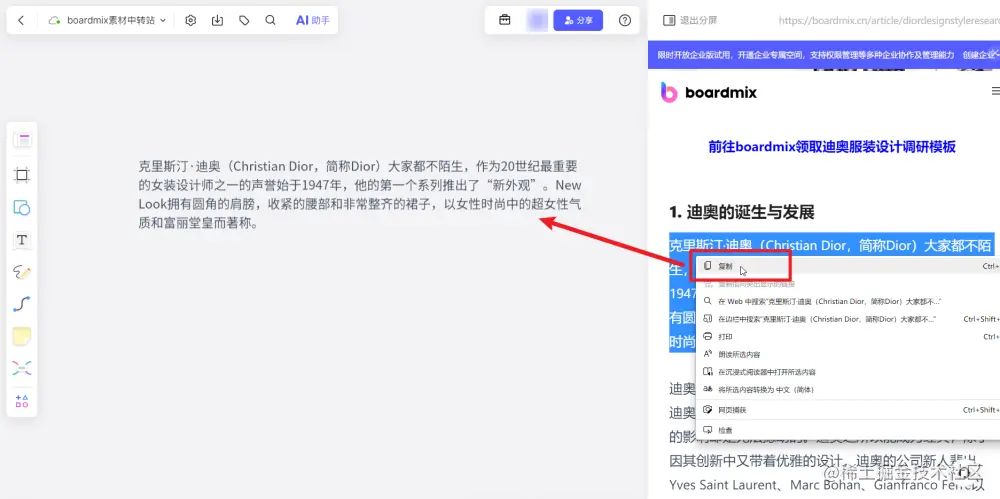The height and width of the screenshot is (499, 1000).
Task: Open the more tools icon at the sidebar bottom
Action: point(22,401)
